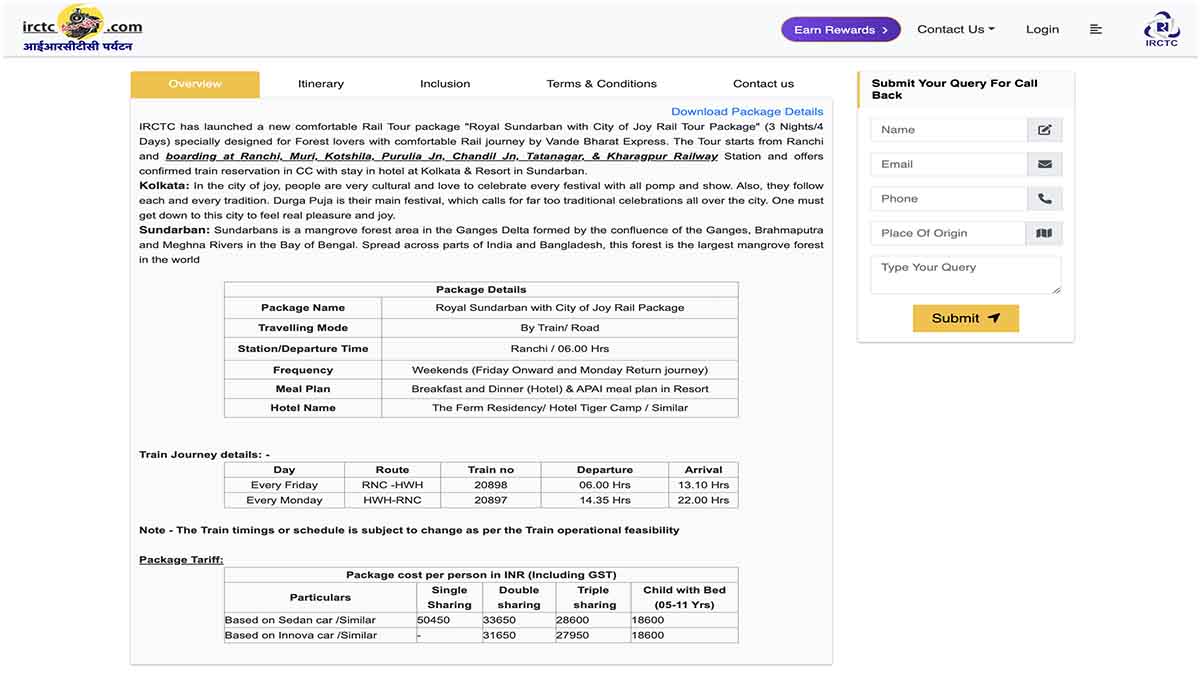Click the 'RNC -HWH' route cell

[x=392, y=485]
